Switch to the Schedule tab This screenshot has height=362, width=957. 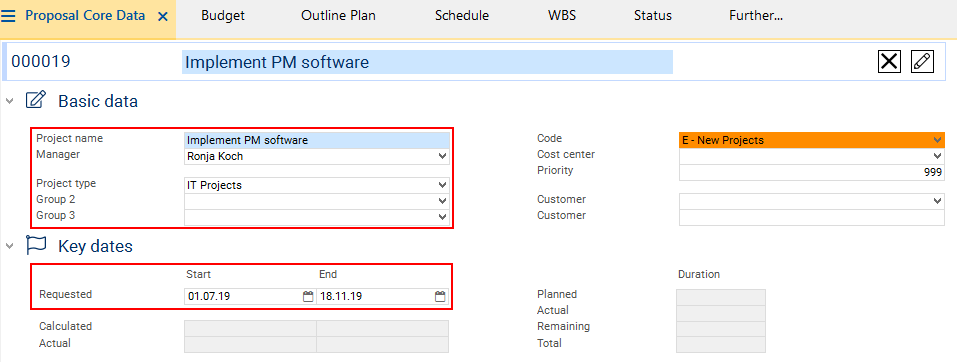pos(461,16)
